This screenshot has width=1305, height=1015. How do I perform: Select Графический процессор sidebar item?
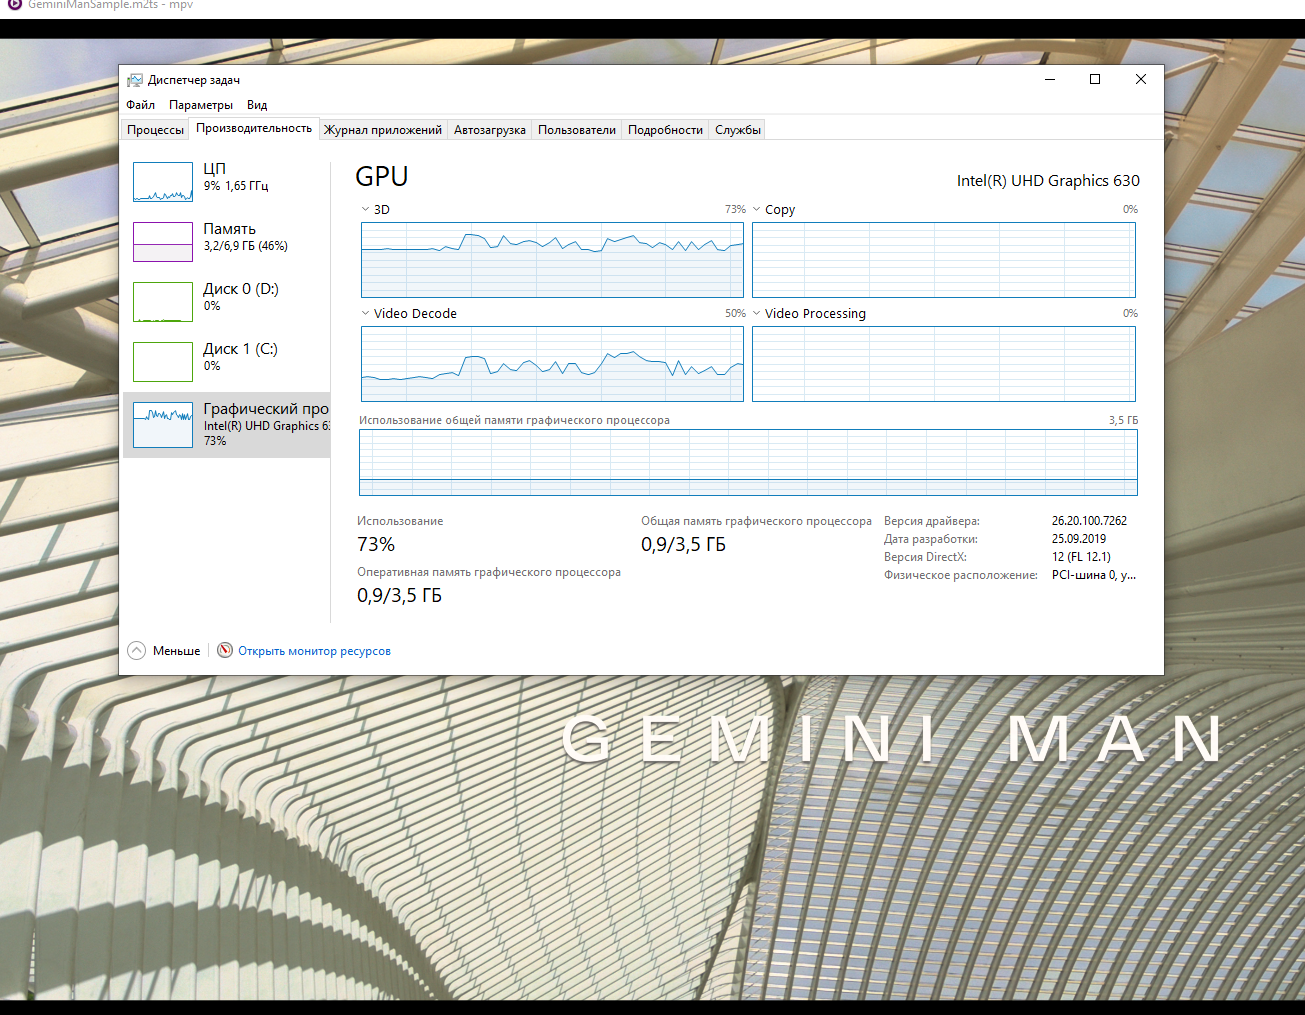[x=227, y=425]
